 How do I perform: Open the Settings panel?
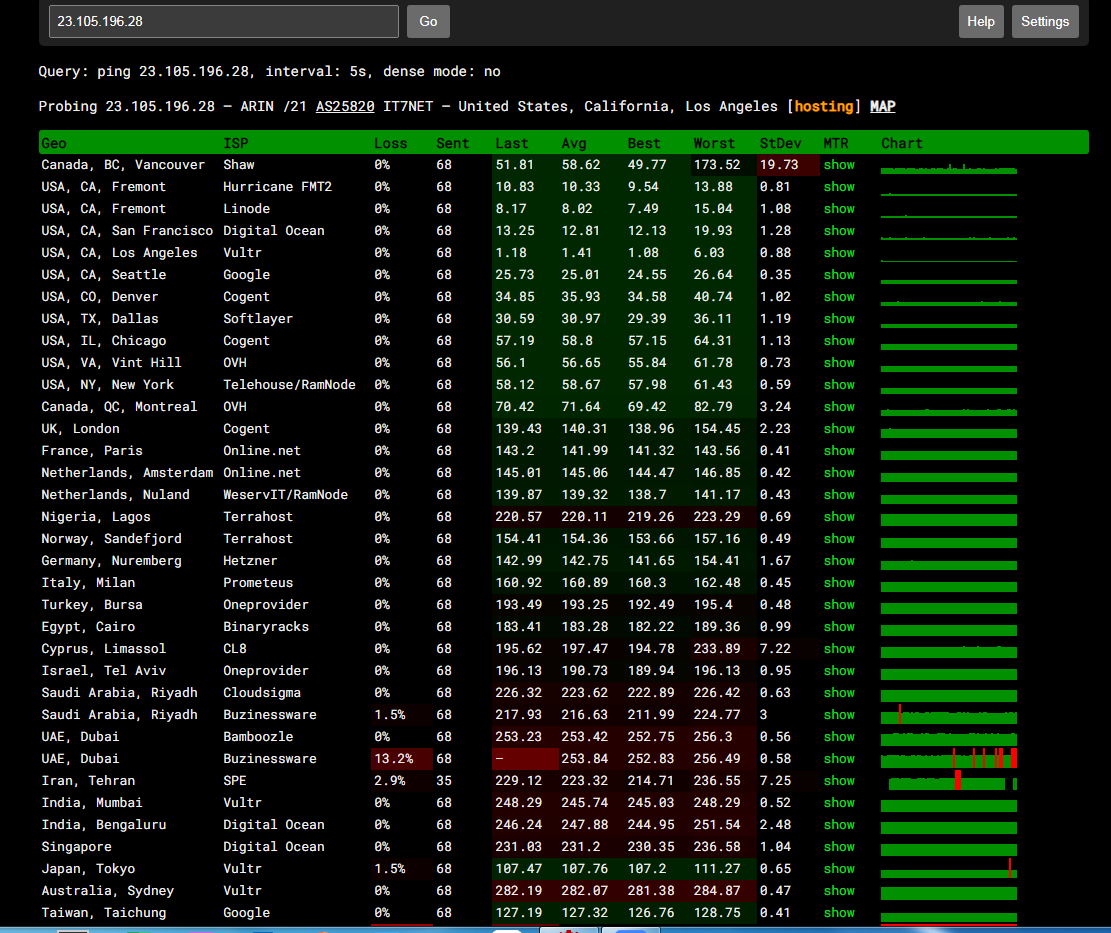pos(1044,21)
